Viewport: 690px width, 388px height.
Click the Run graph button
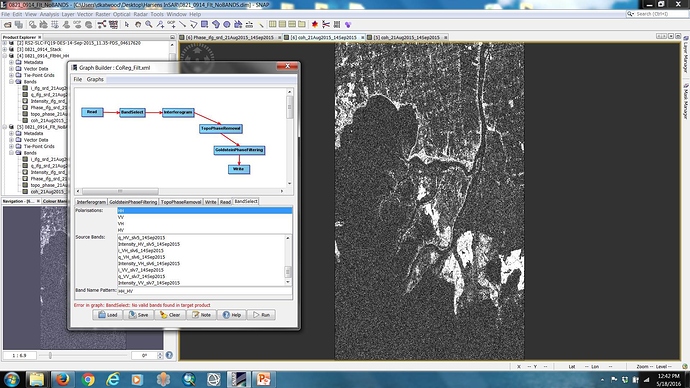pos(261,315)
